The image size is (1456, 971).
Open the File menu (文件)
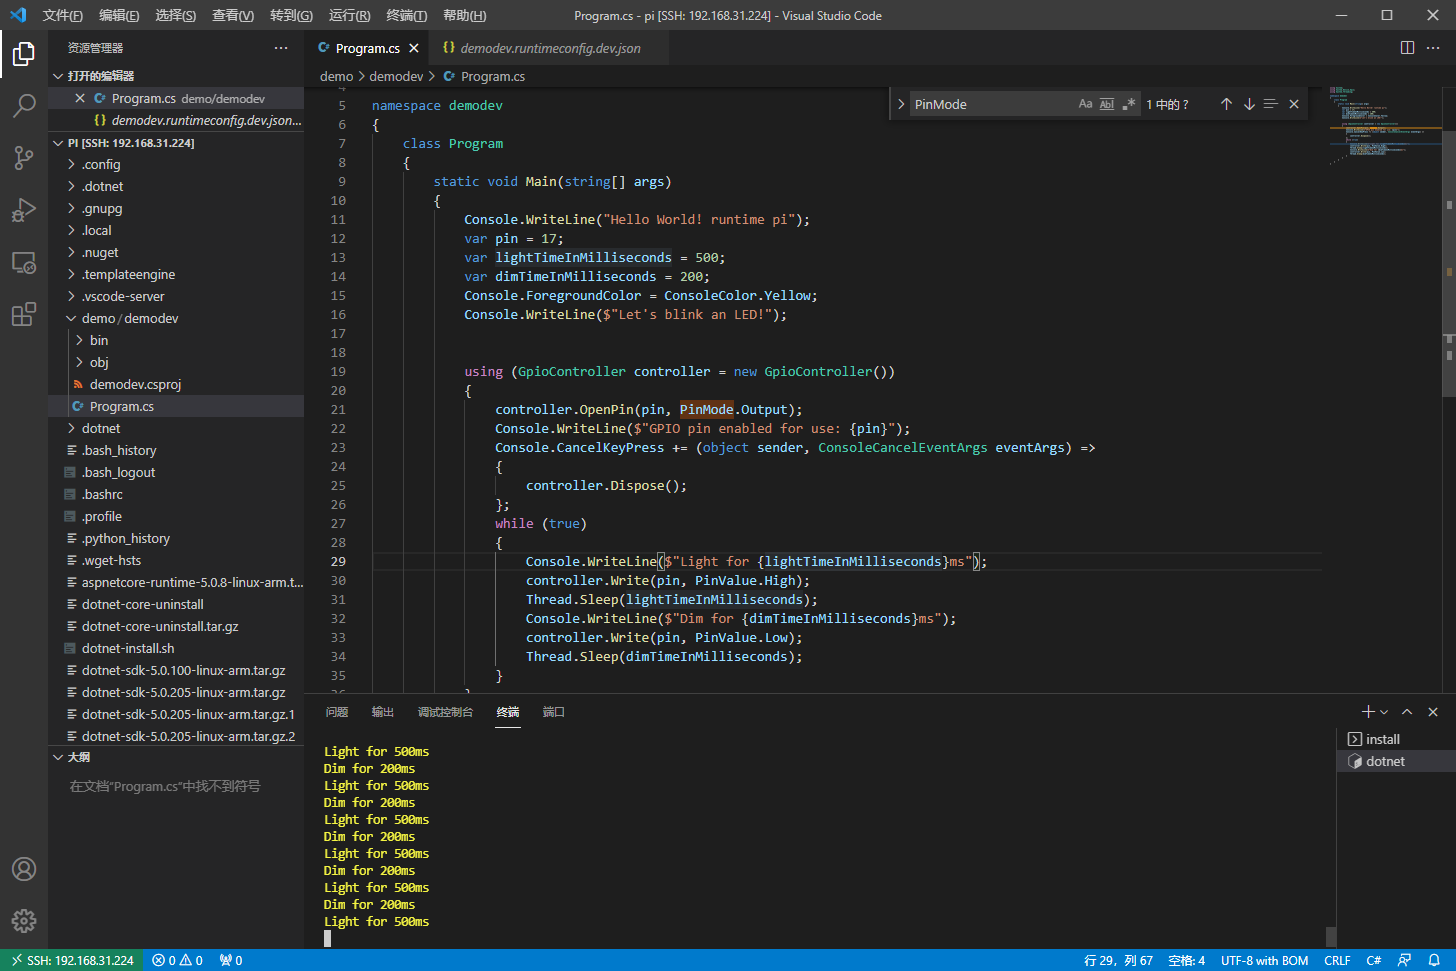[x=62, y=15]
